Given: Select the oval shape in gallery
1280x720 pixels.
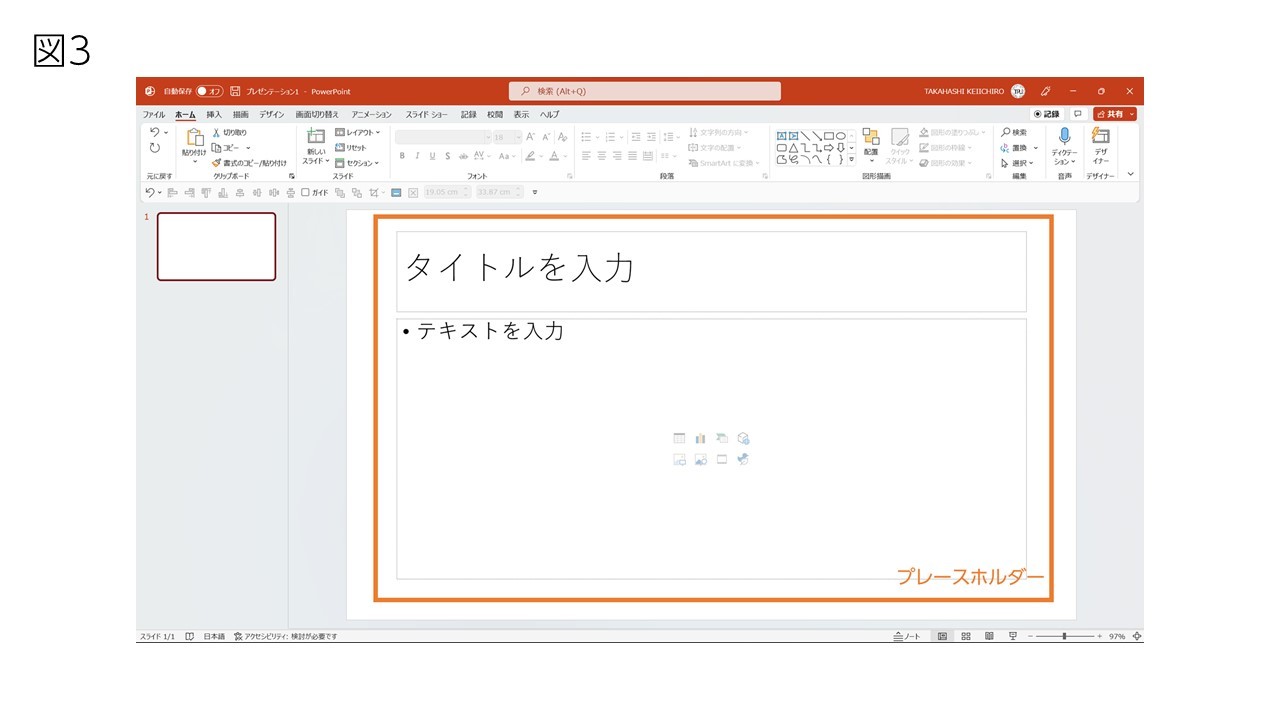Looking at the screenshot, I should click(x=841, y=135).
